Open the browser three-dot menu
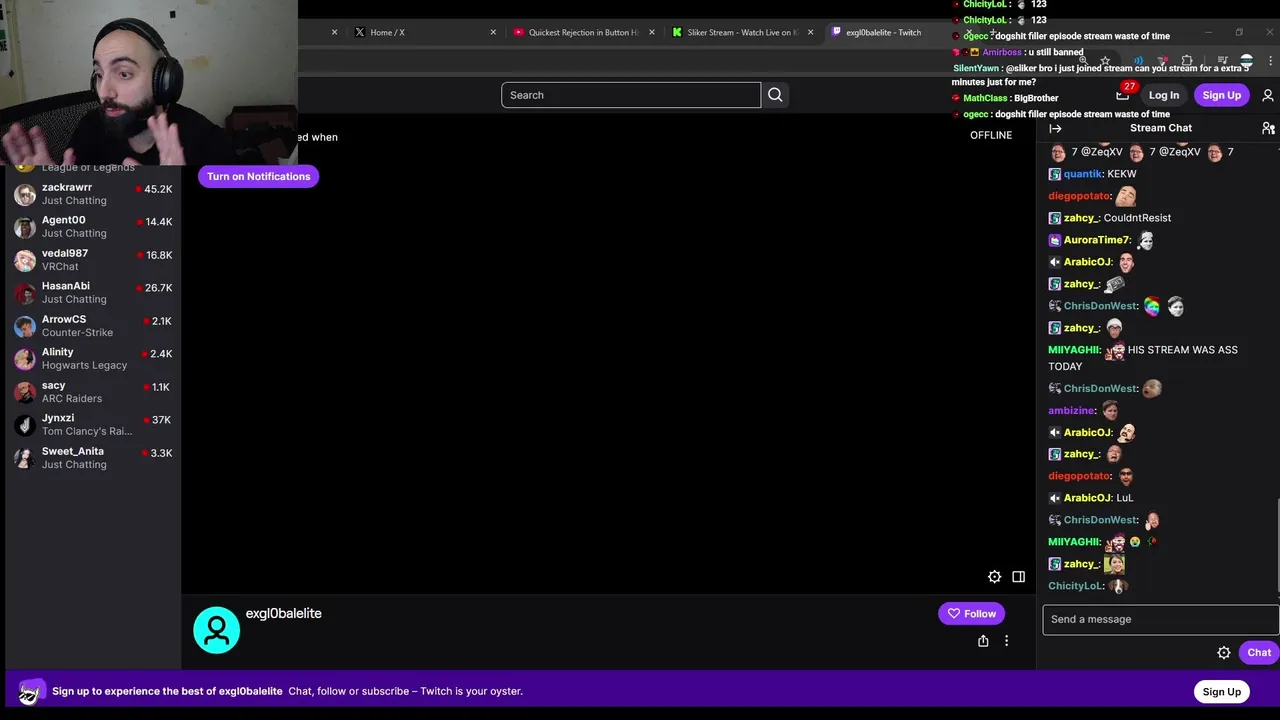This screenshot has height=720, width=1280. pos(1270,61)
